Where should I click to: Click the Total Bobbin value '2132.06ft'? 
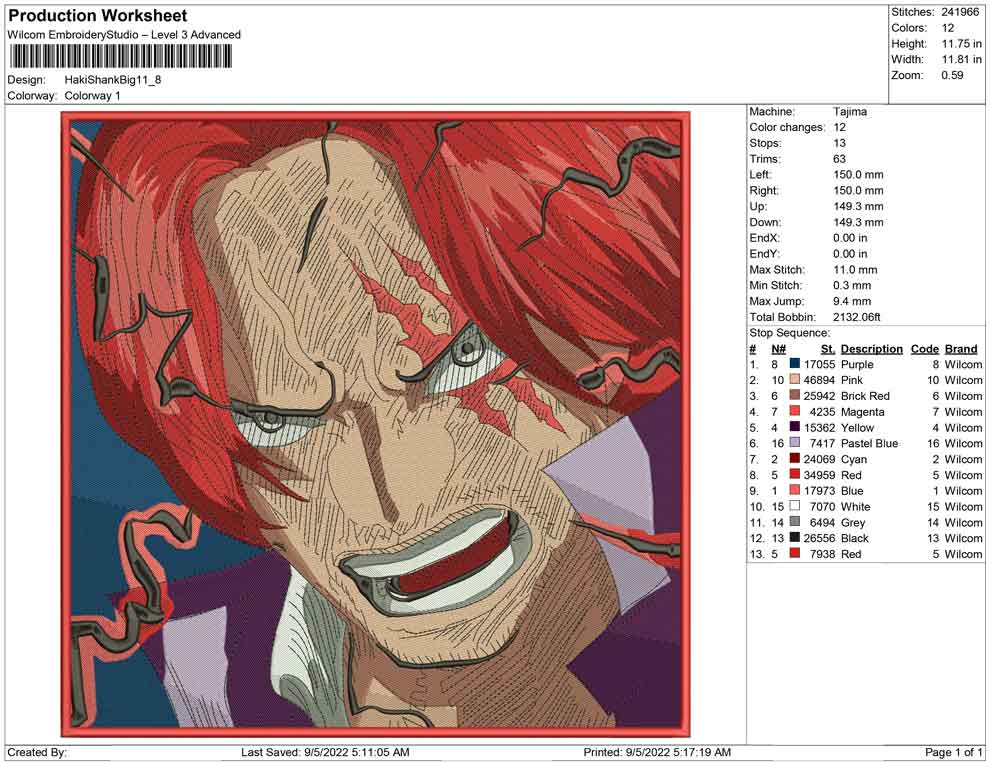(857, 317)
